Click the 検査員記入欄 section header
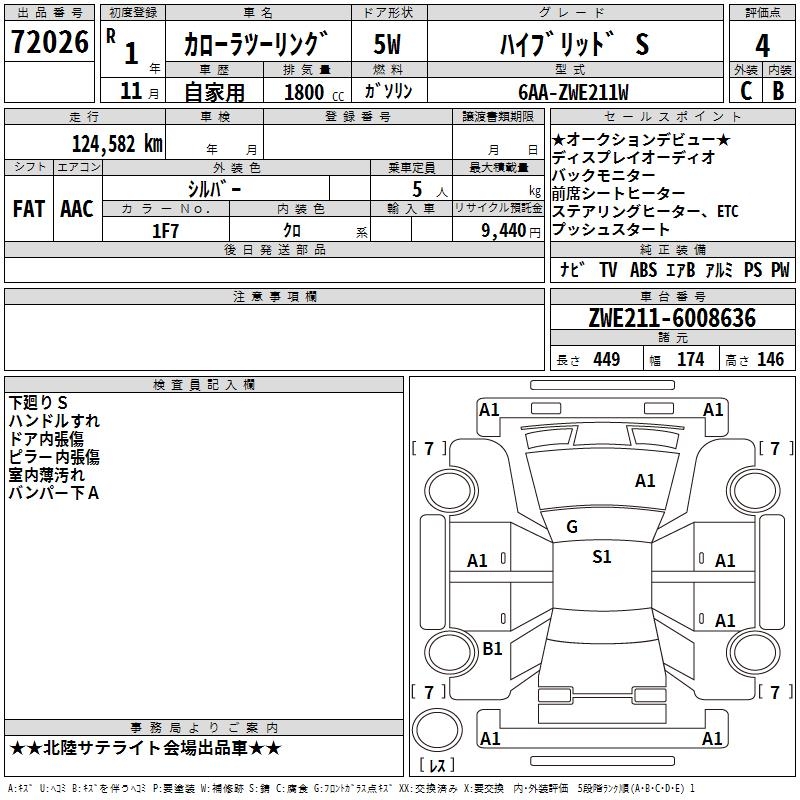The image size is (800, 800). (x=204, y=385)
